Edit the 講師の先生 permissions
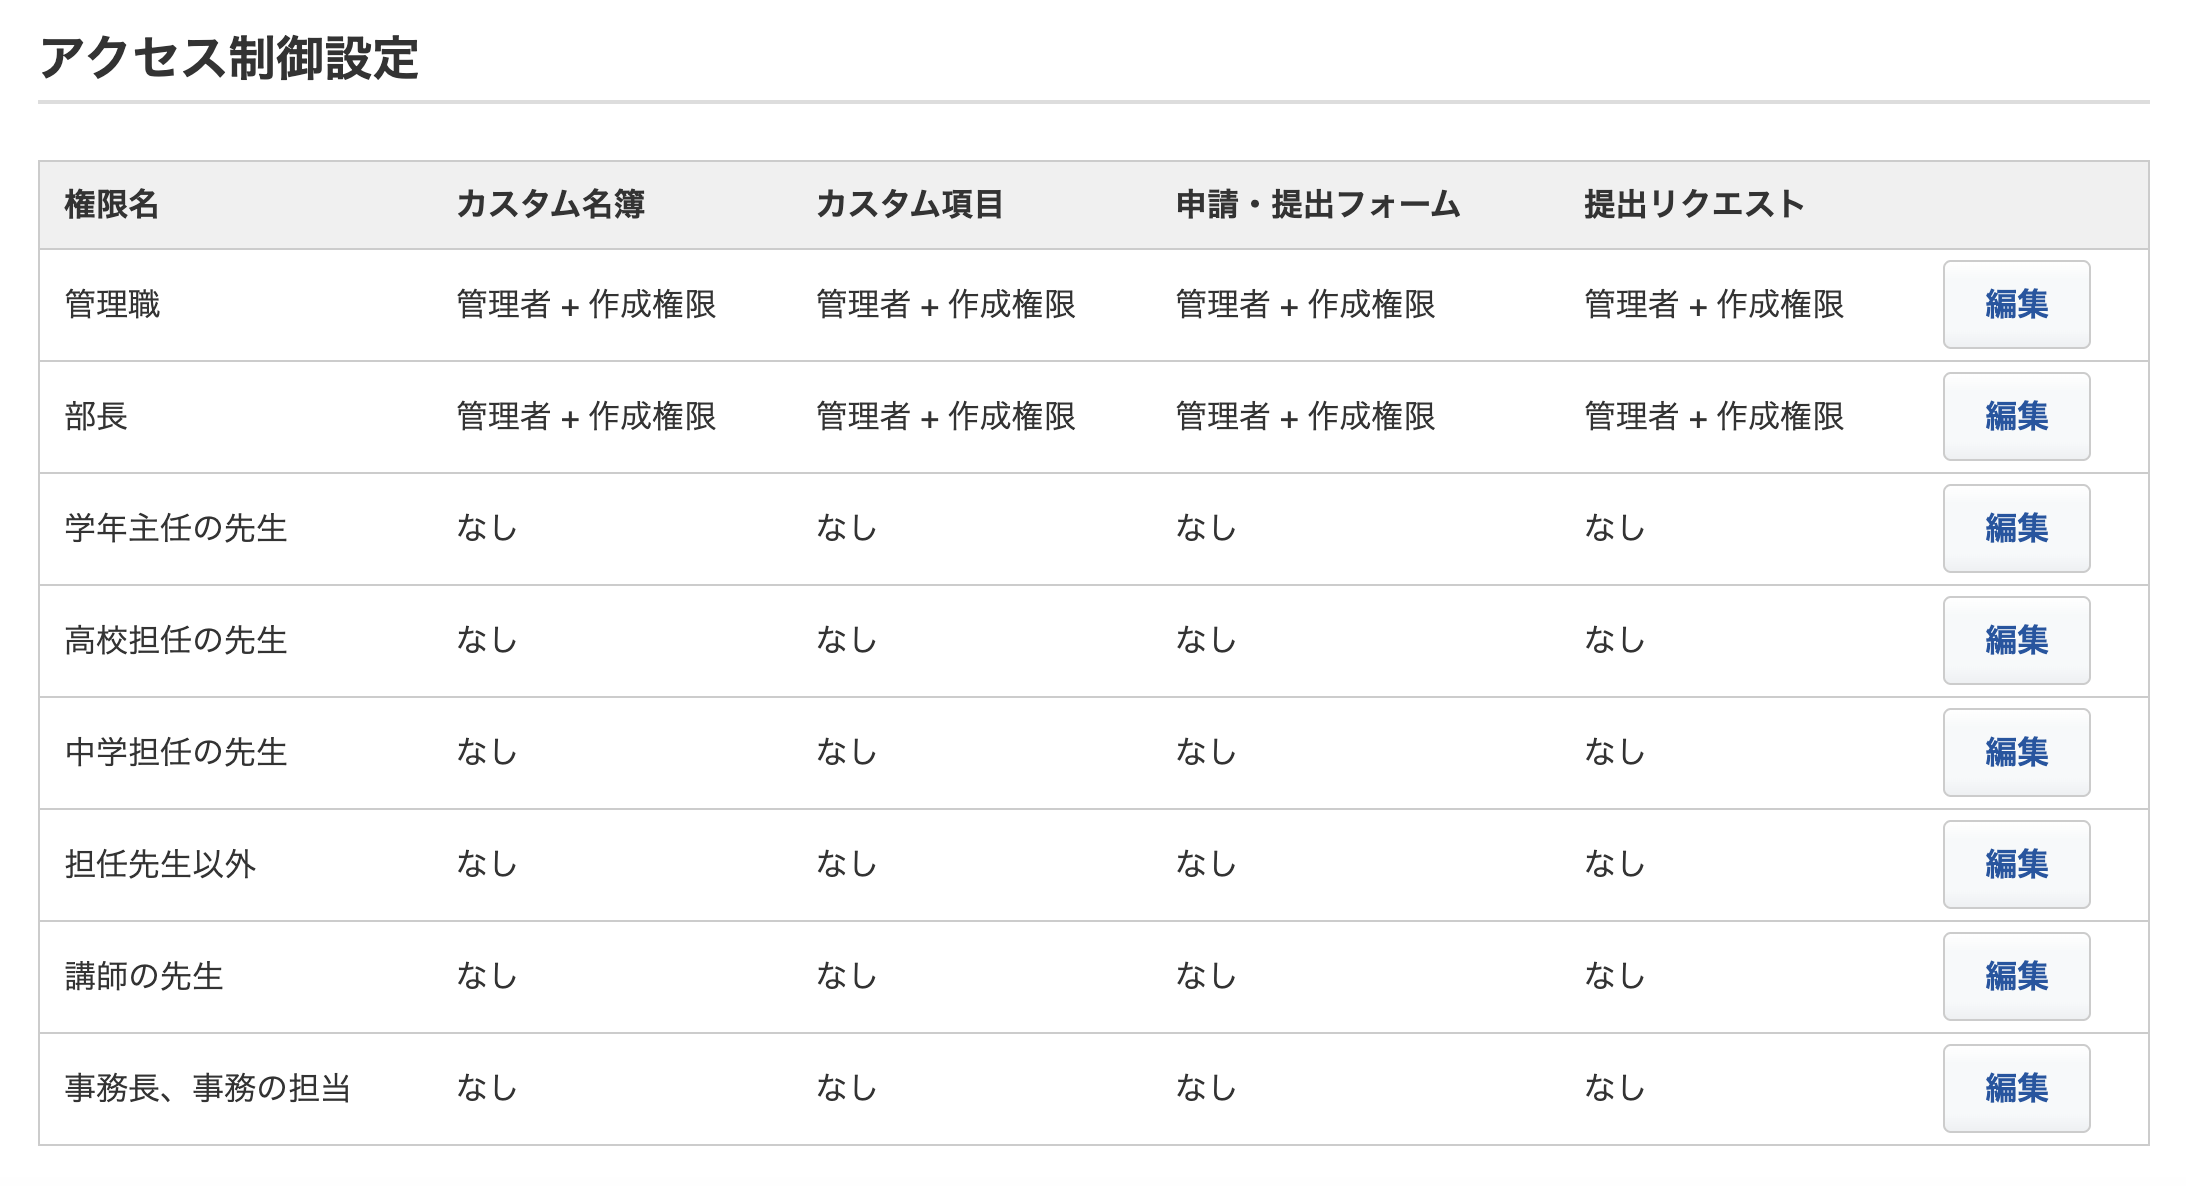The image size is (2186, 1186). 2015,977
